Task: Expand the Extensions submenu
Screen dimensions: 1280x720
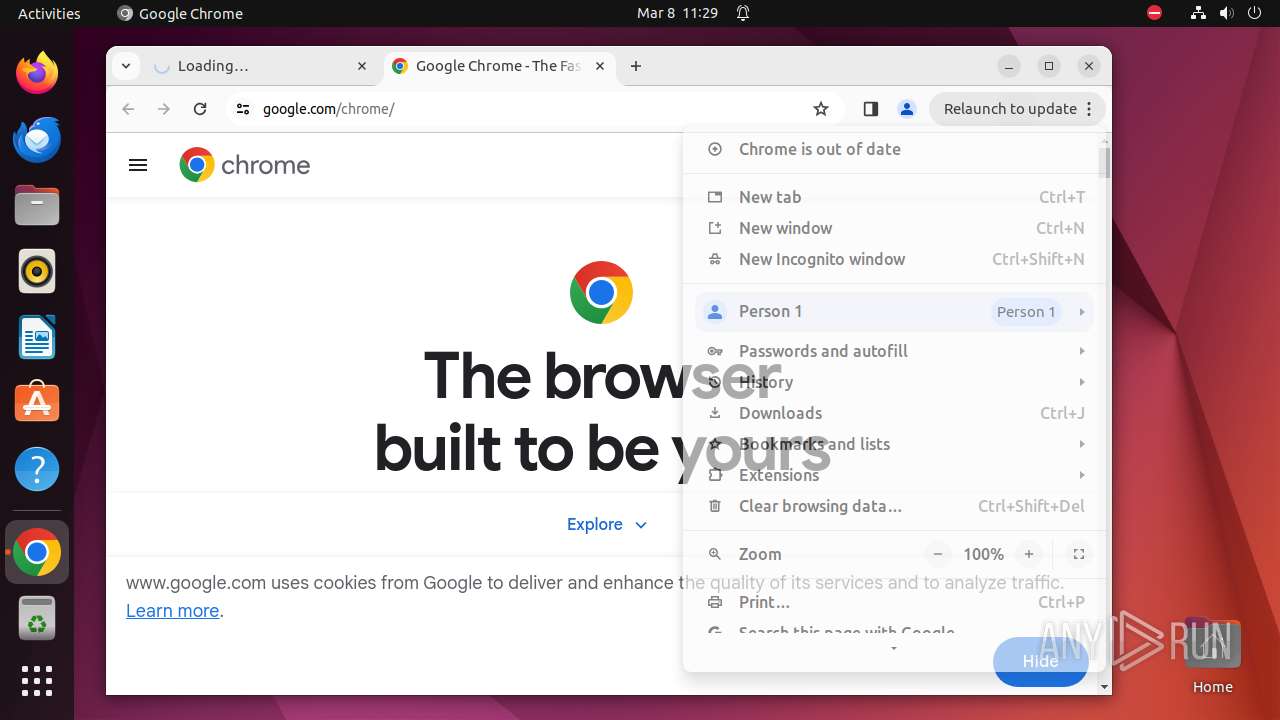Action: coord(894,475)
